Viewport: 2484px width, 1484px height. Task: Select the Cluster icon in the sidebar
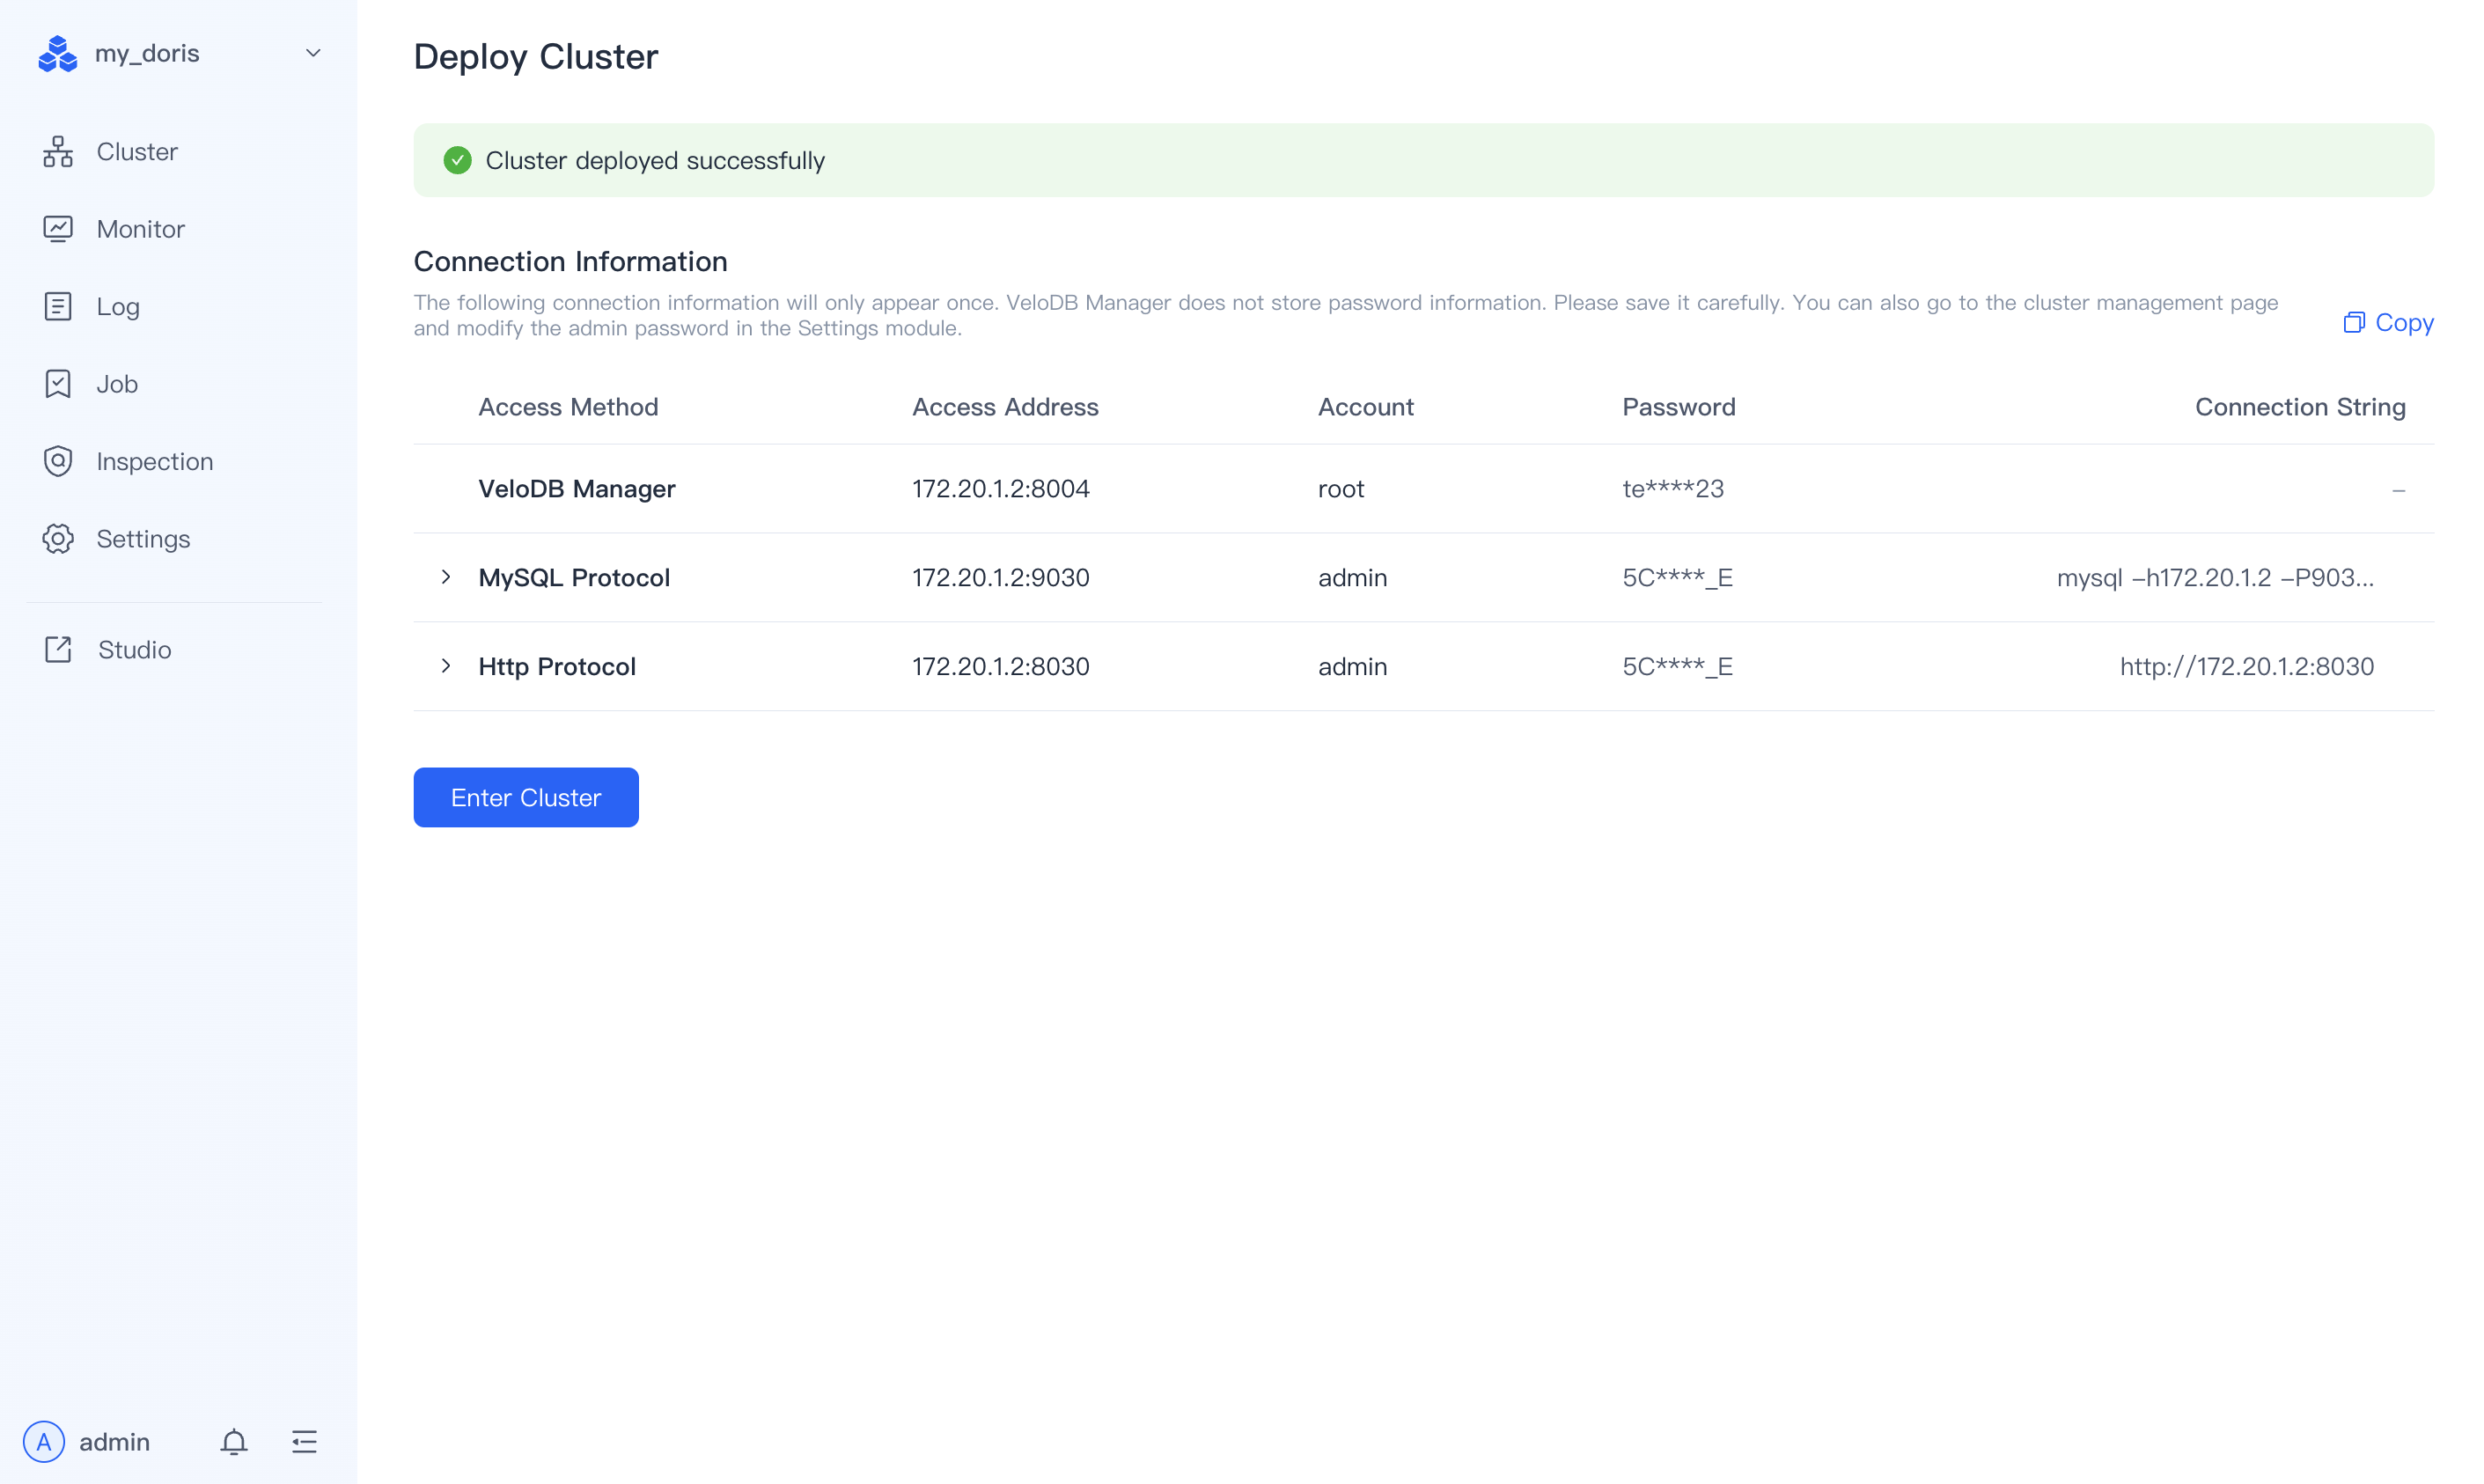[57, 151]
